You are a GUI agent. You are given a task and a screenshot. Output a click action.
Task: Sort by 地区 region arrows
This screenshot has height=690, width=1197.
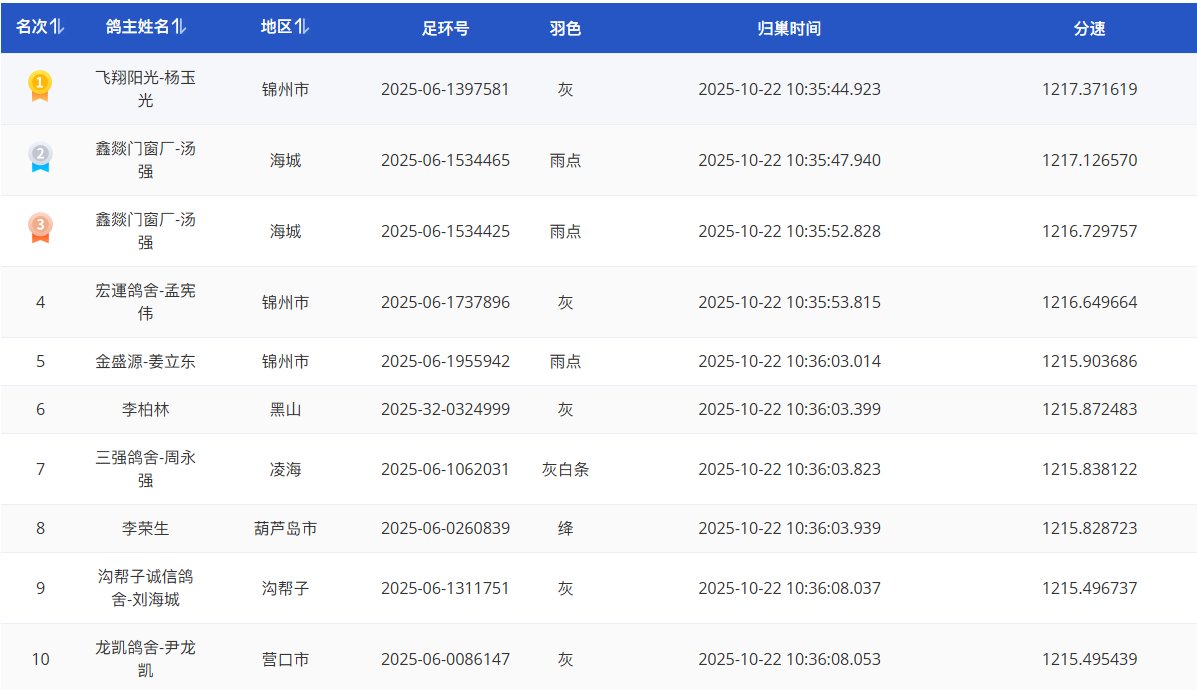tap(302, 28)
